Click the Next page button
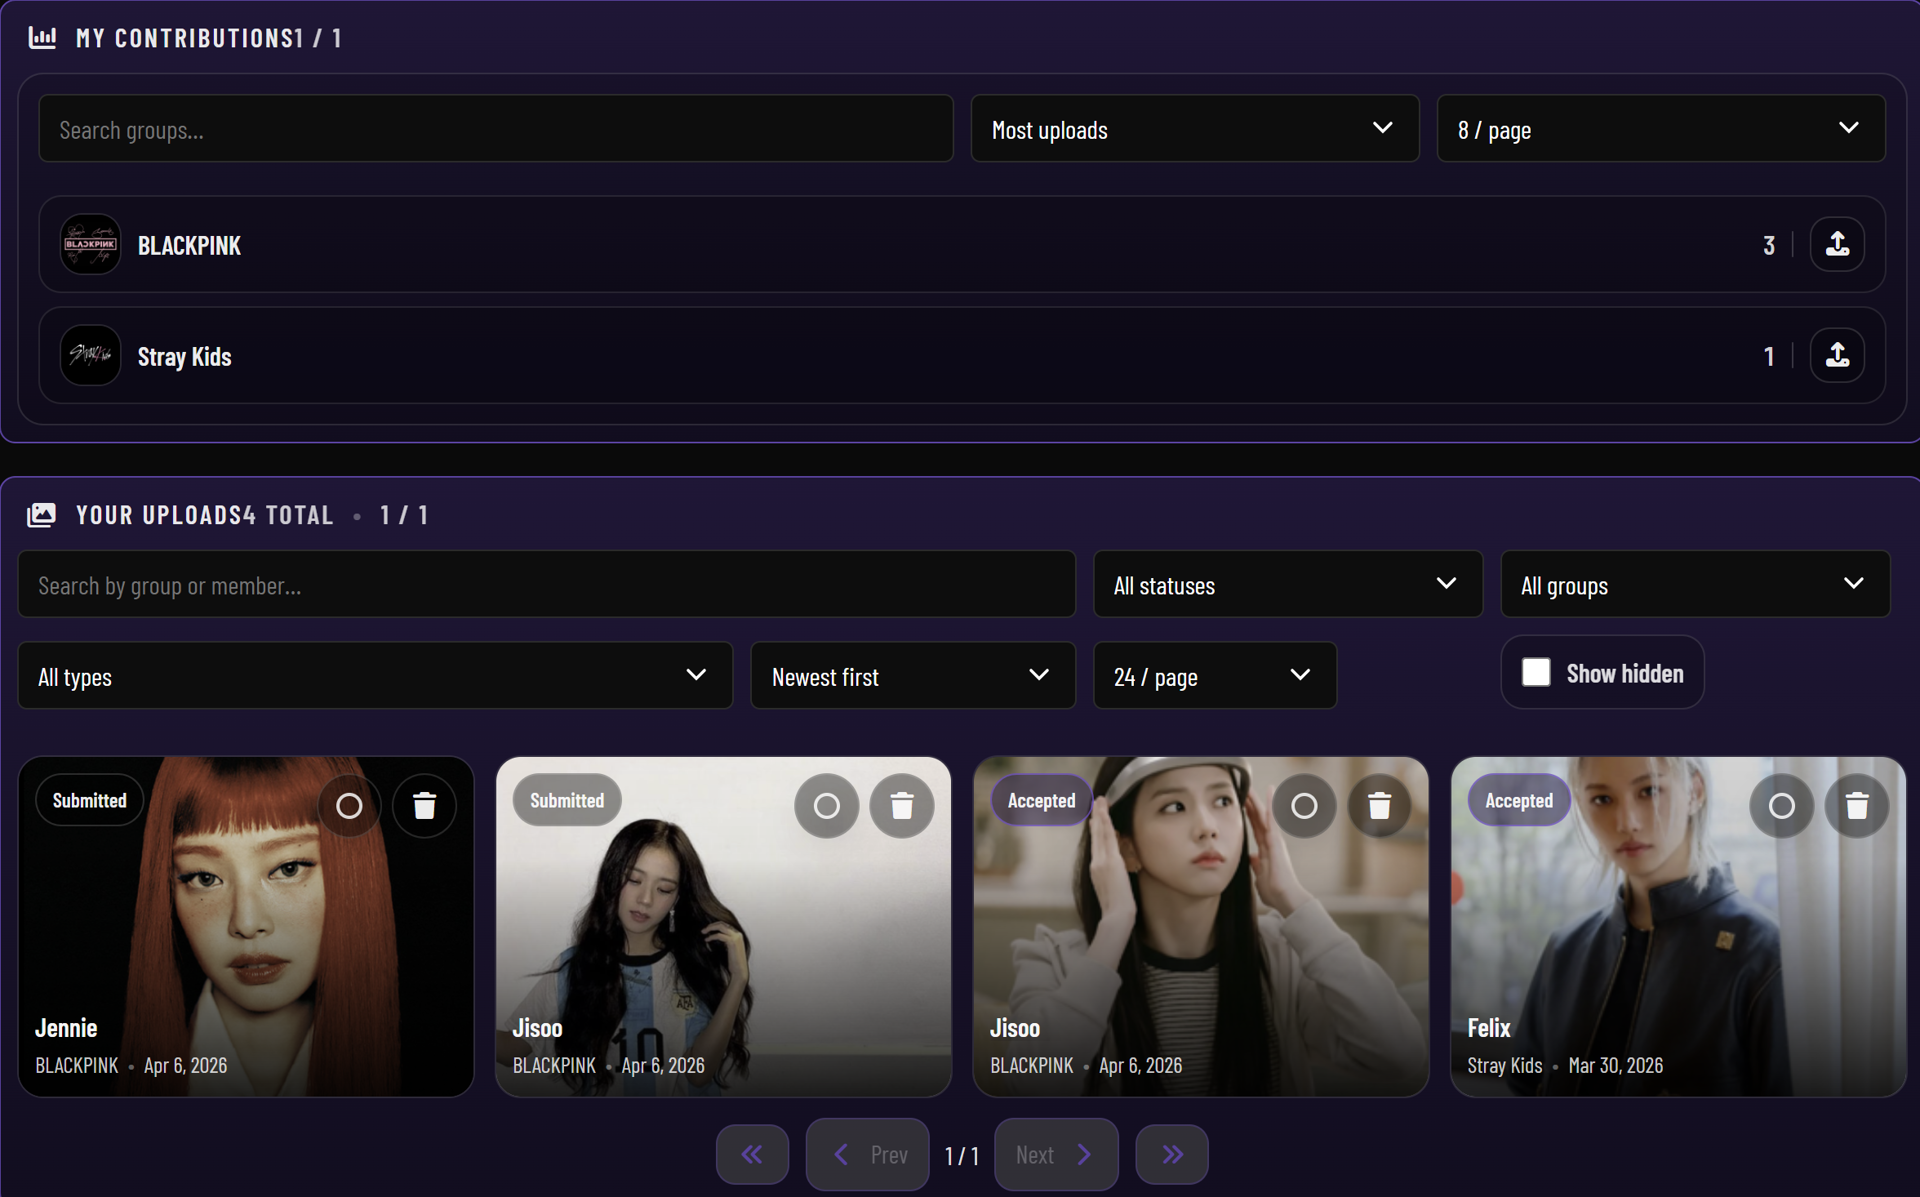The height and width of the screenshot is (1197, 1920). [x=1055, y=1155]
